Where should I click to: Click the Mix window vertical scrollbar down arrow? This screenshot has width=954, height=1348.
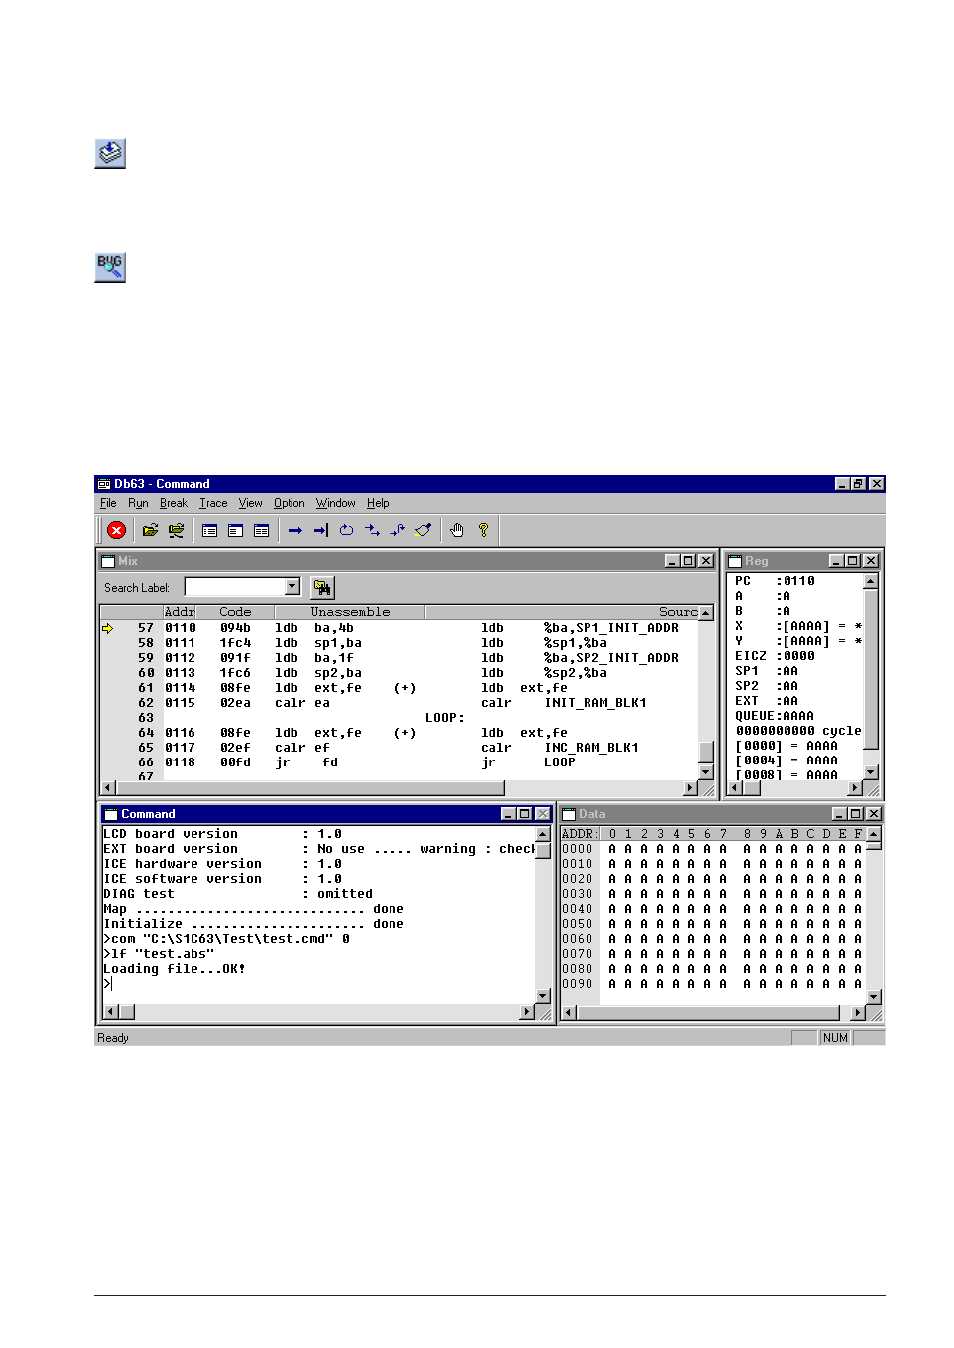(706, 772)
